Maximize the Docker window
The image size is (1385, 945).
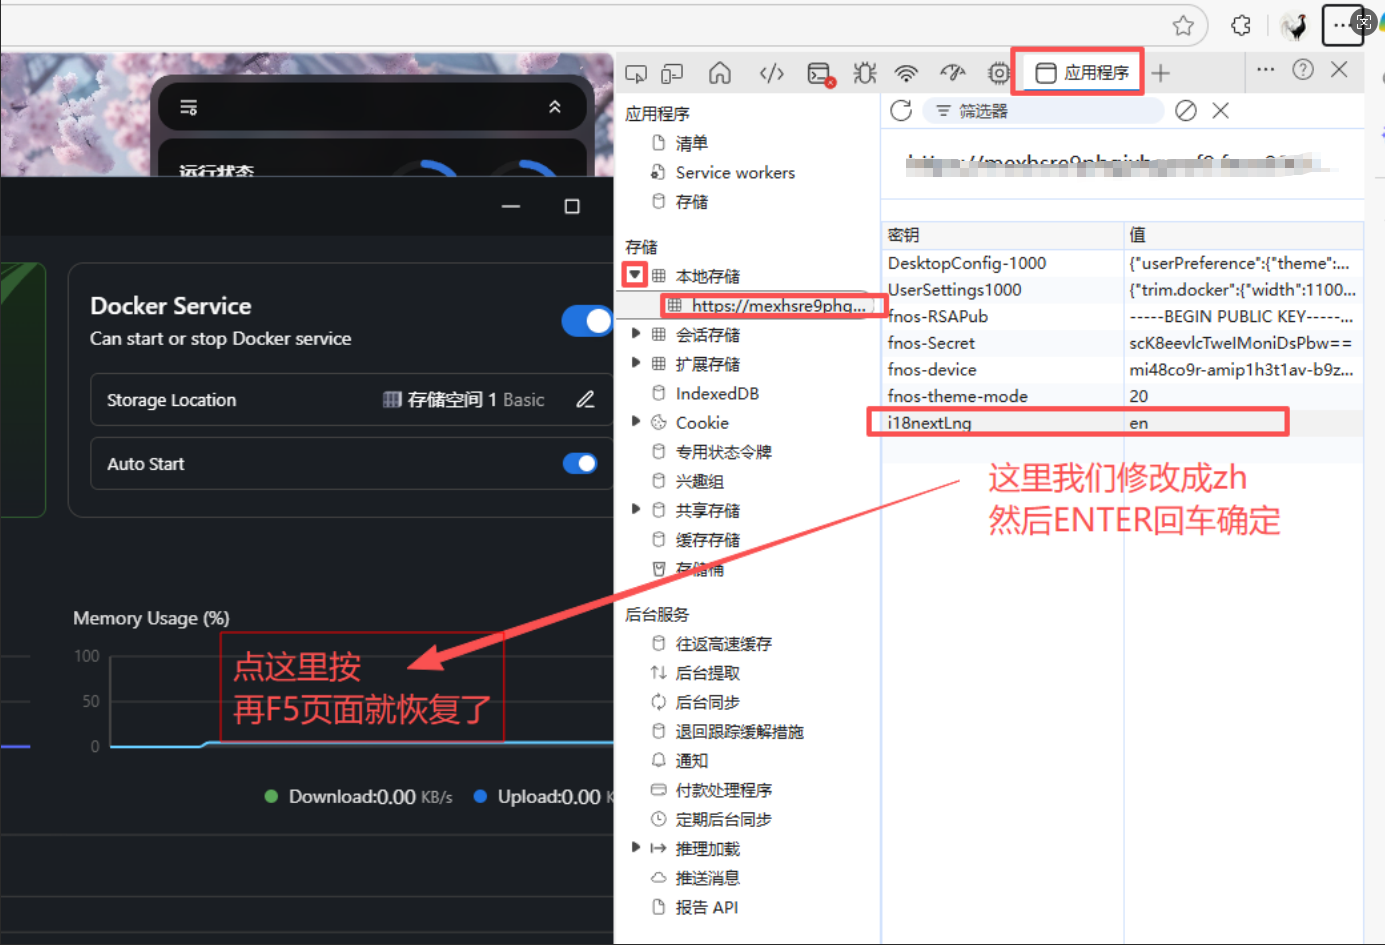tap(572, 206)
